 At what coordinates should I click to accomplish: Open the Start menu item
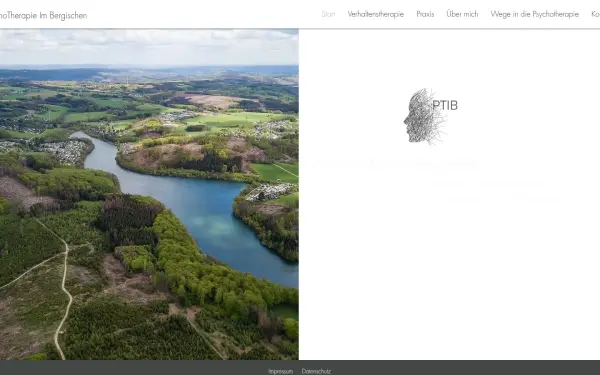click(x=328, y=14)
